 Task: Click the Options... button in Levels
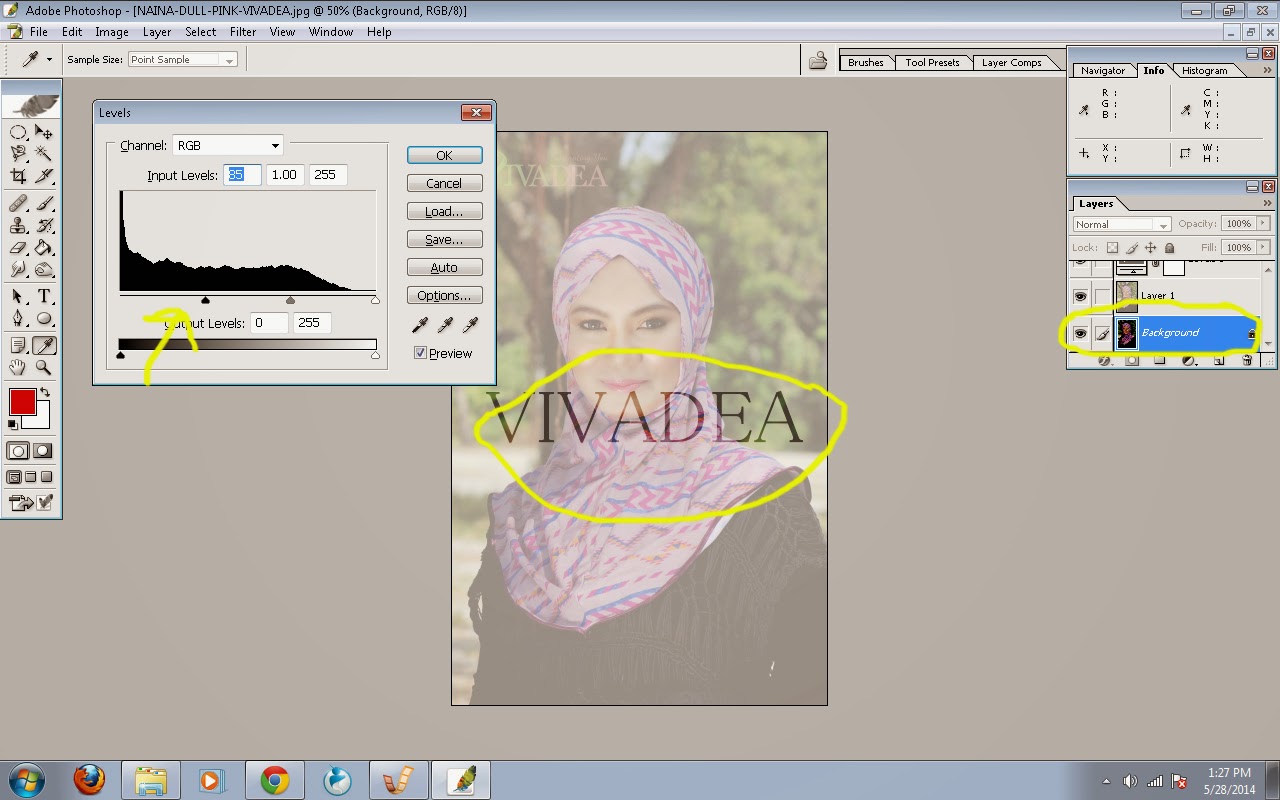tap(444, 295)
